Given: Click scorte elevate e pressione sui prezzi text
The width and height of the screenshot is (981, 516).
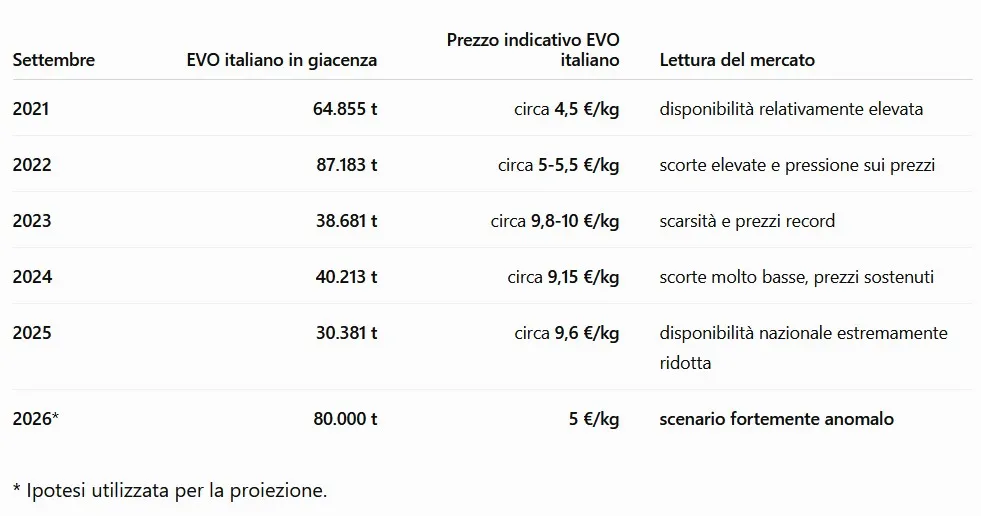Looking at the screenshot, I should click(797, 165).
